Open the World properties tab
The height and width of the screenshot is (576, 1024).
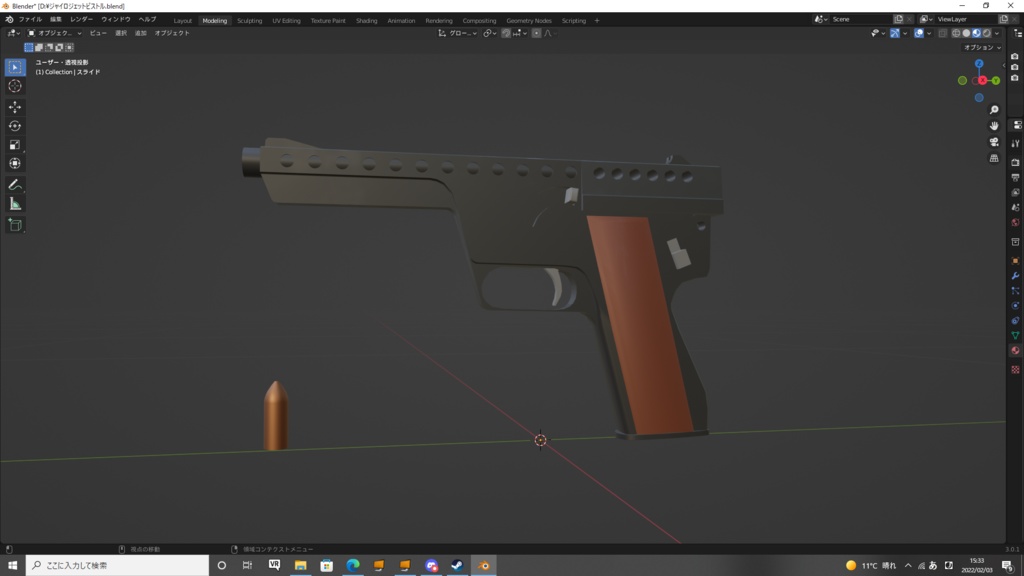point(1016,223)
